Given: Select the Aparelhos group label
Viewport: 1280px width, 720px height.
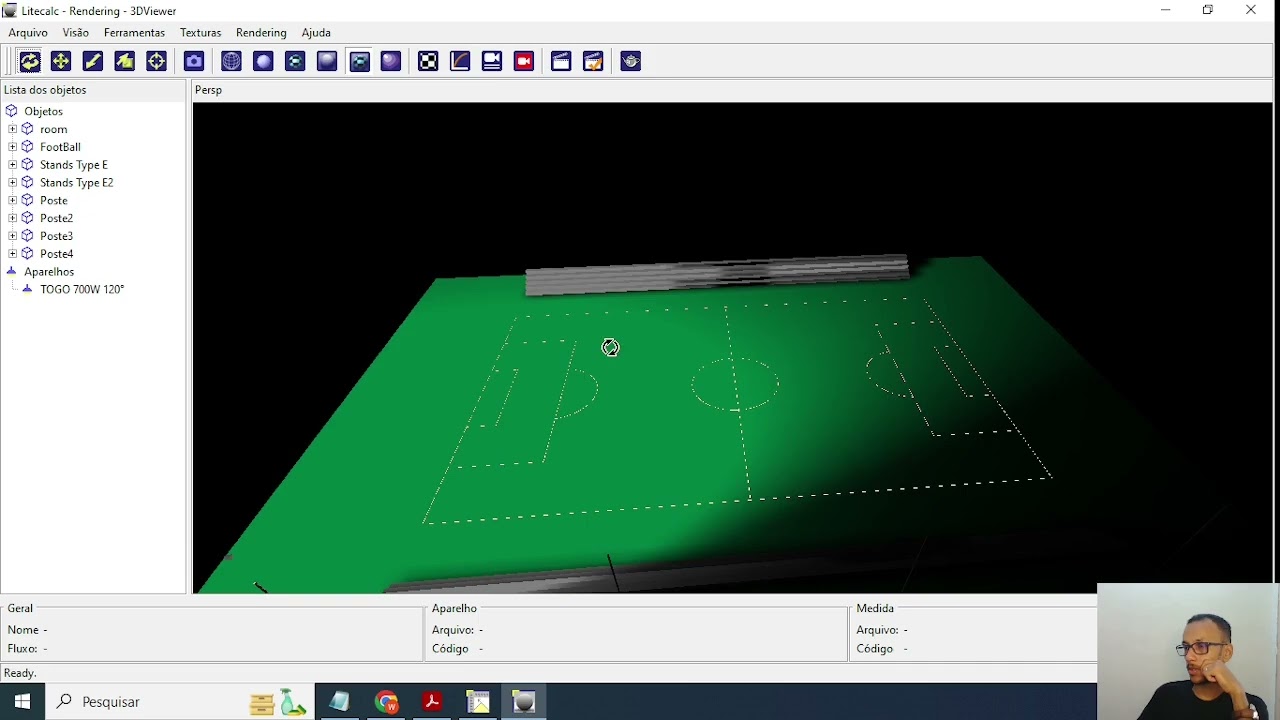Looking at the screenshot, I should point(49,271).
